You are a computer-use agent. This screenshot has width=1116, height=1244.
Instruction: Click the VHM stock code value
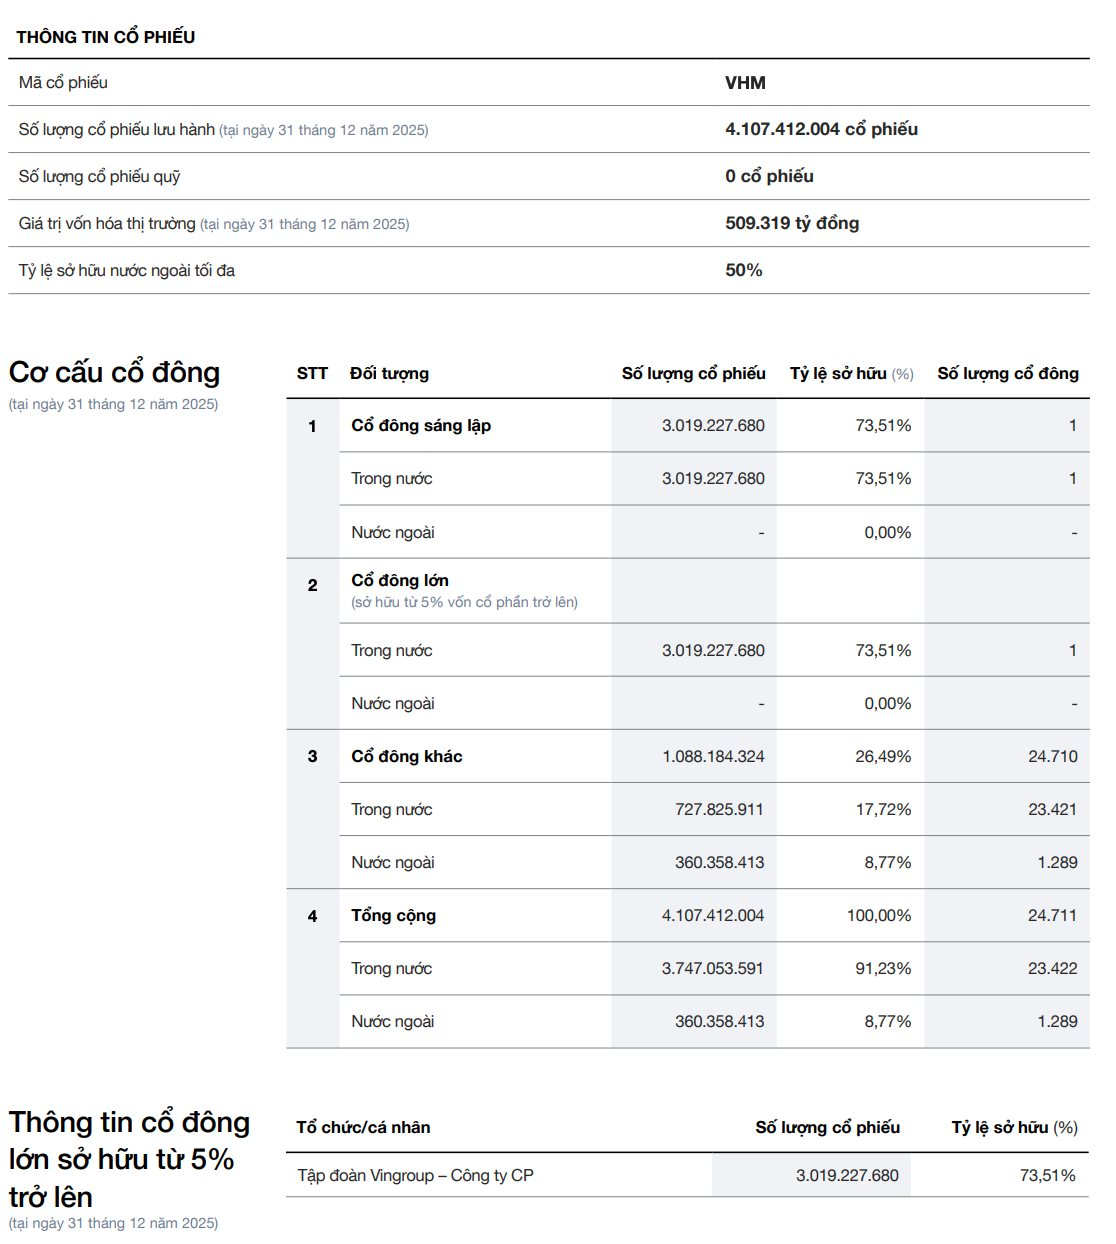pos(745,83)
